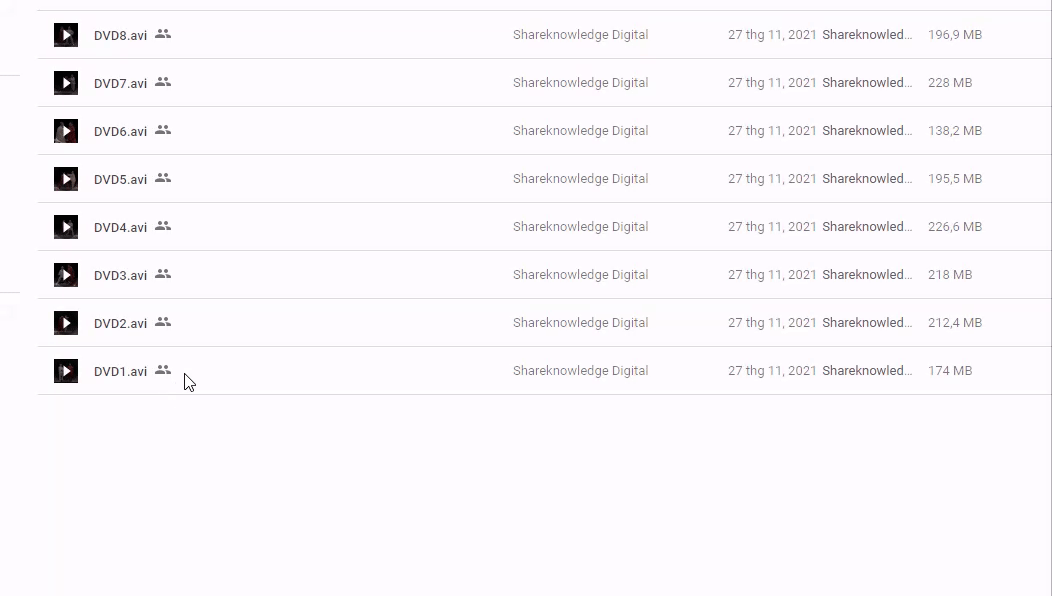1052x596 pixels.
Task: Click the DVD4.avi video thumbnail icon
Action: pos(66,227)
